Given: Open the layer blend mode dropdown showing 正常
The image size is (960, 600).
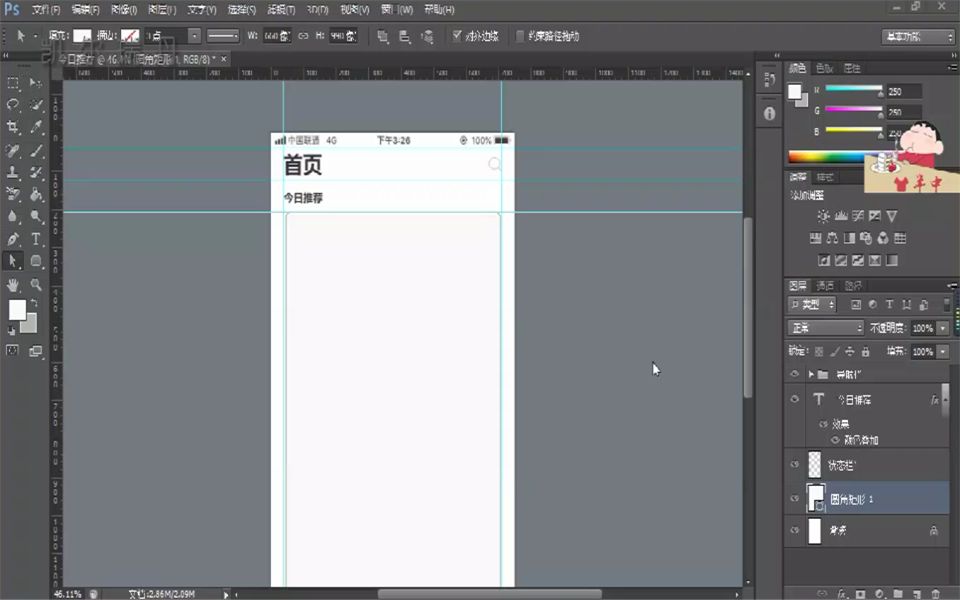Looking at the screenshot, I should (825, 328).
